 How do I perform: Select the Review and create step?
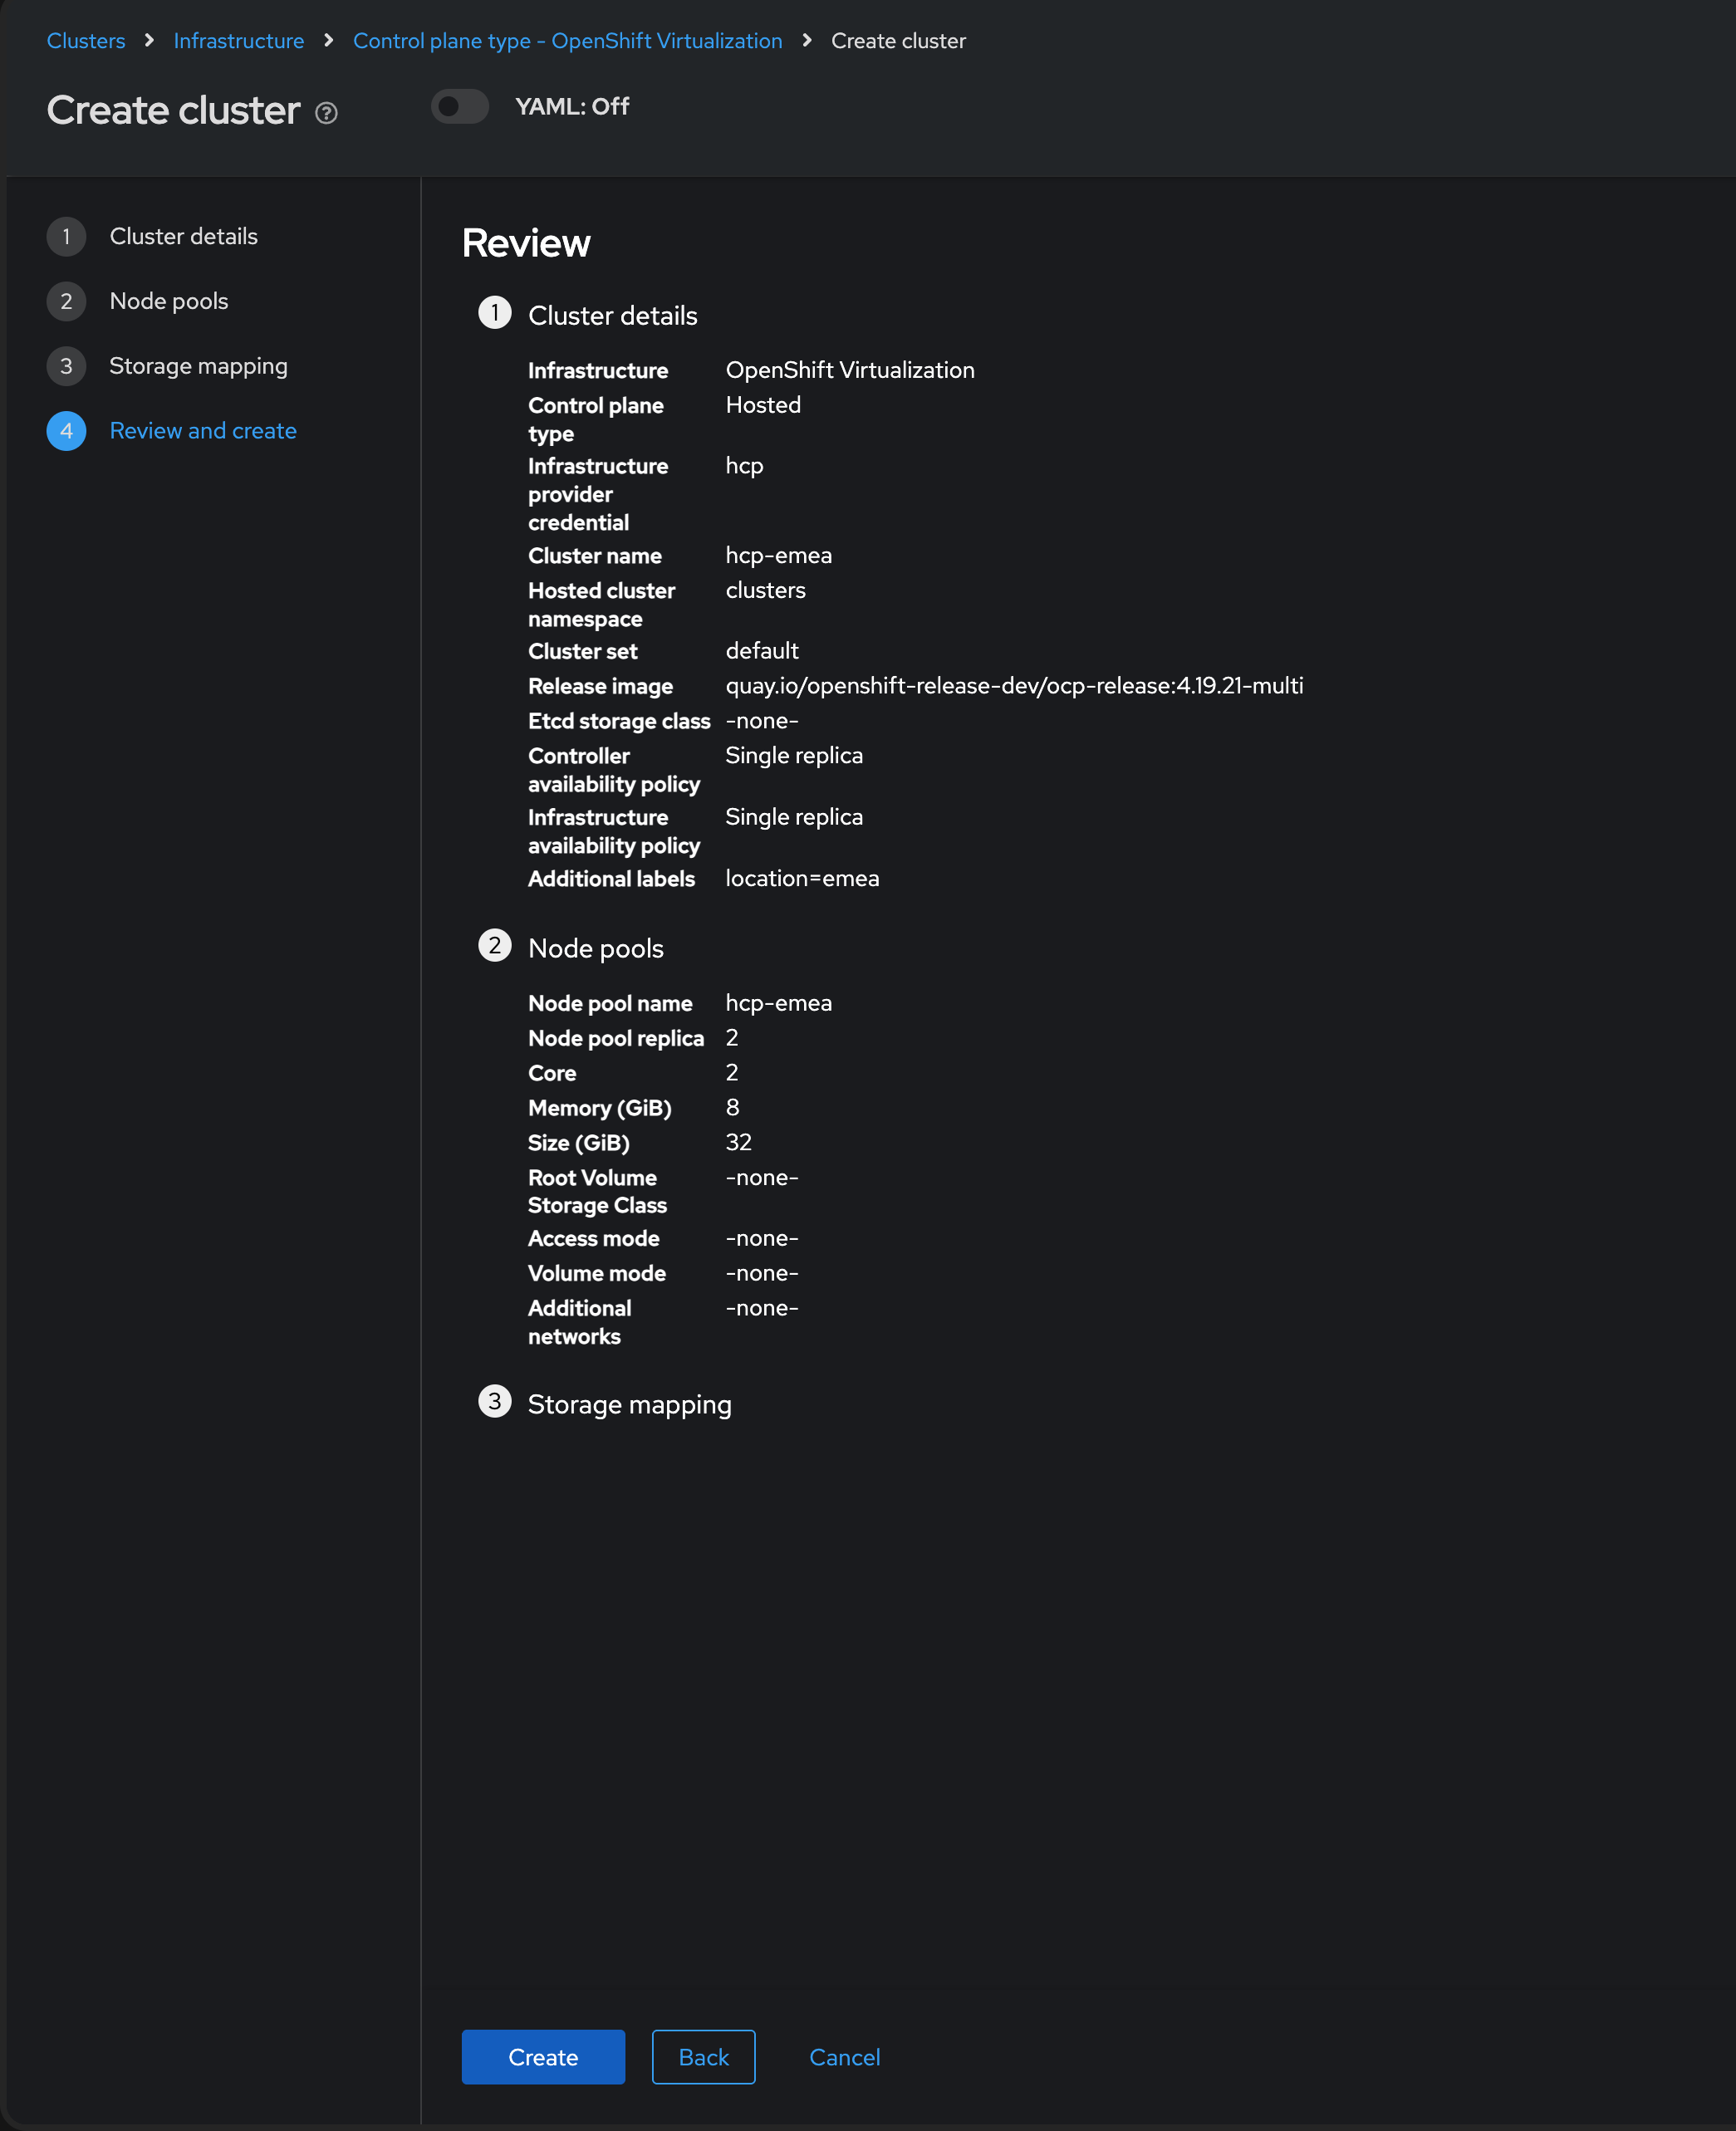[x=203, y=431]
